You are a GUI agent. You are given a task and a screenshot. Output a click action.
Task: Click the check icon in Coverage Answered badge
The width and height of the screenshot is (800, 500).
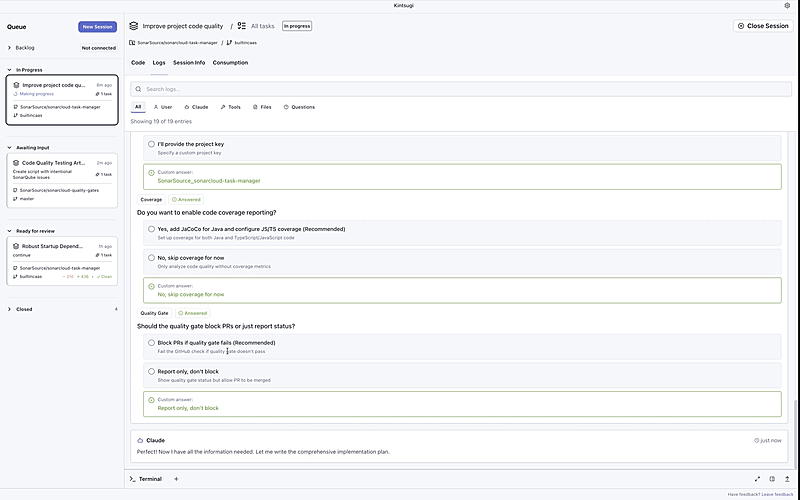pos(174,199)
